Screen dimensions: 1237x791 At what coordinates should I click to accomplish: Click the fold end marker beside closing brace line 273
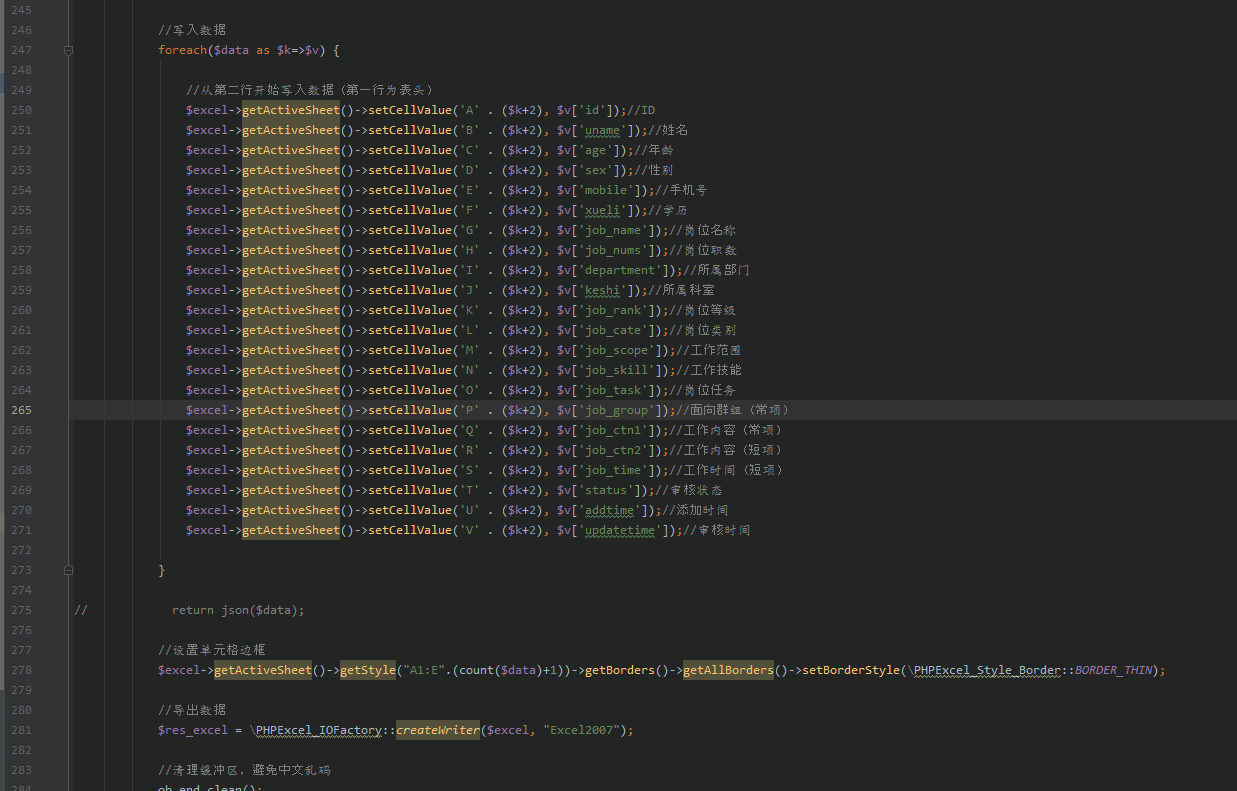click(x=68, y=569)
